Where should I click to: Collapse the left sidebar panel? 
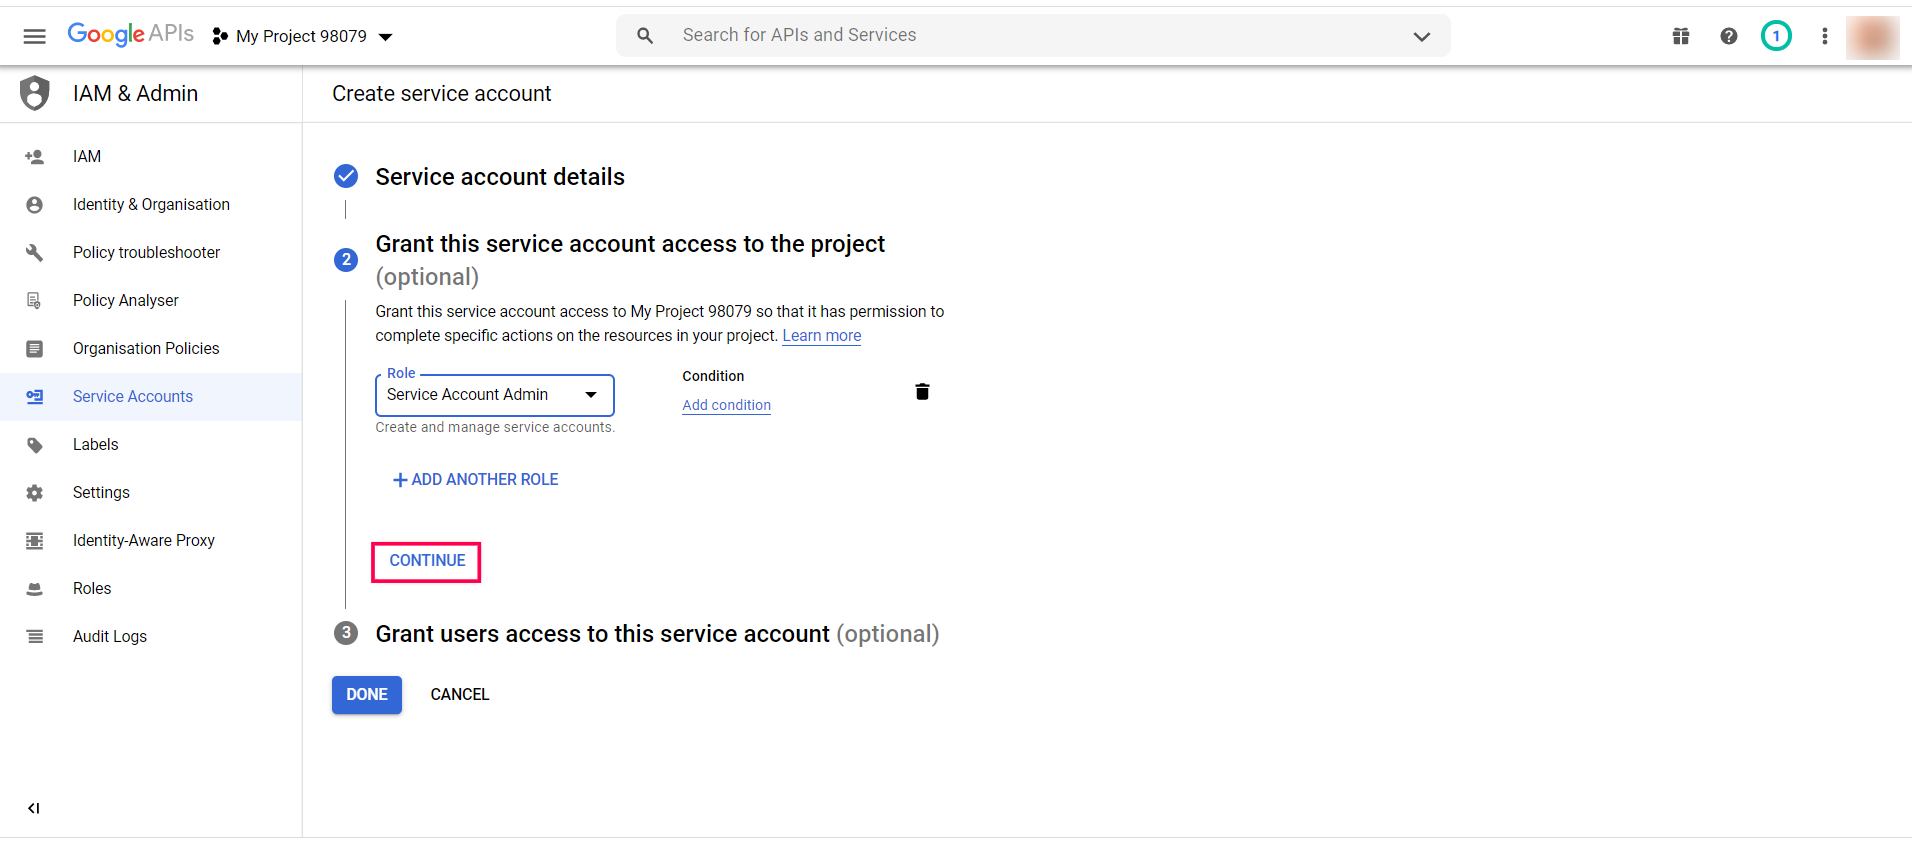point(34,808)
